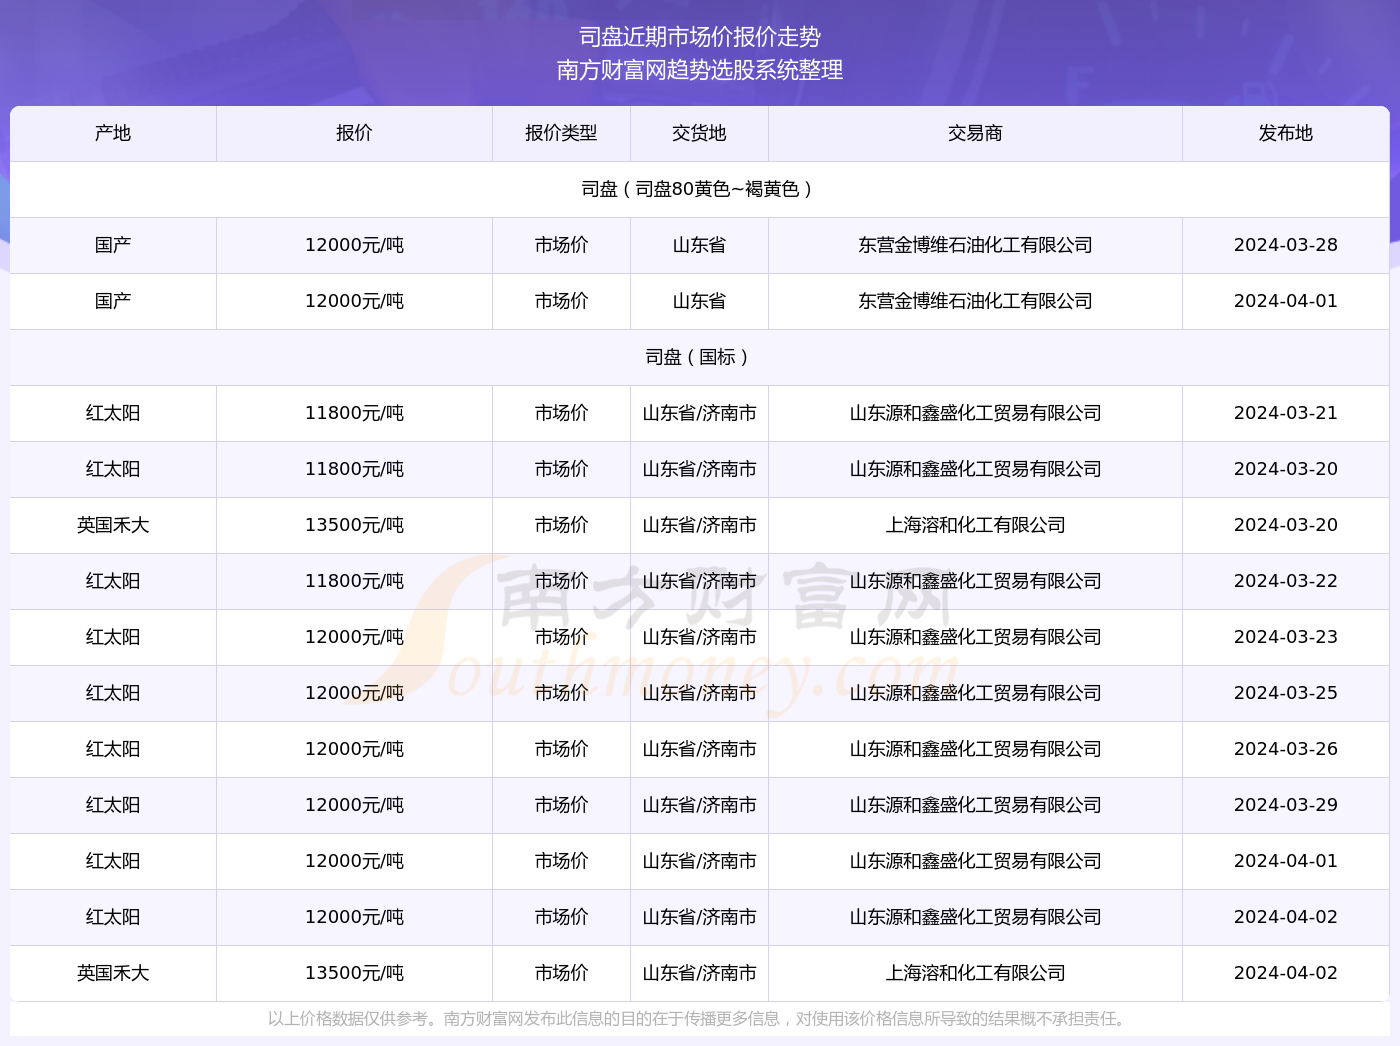Viewport: 1400px width, 1046px height.
Task: Click 市场价 in the 2024-03-28 row
Action: tap(561, 245)
